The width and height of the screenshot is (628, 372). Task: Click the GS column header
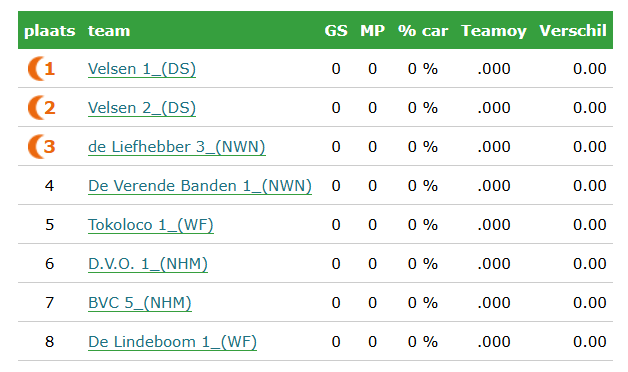point(336,31)
